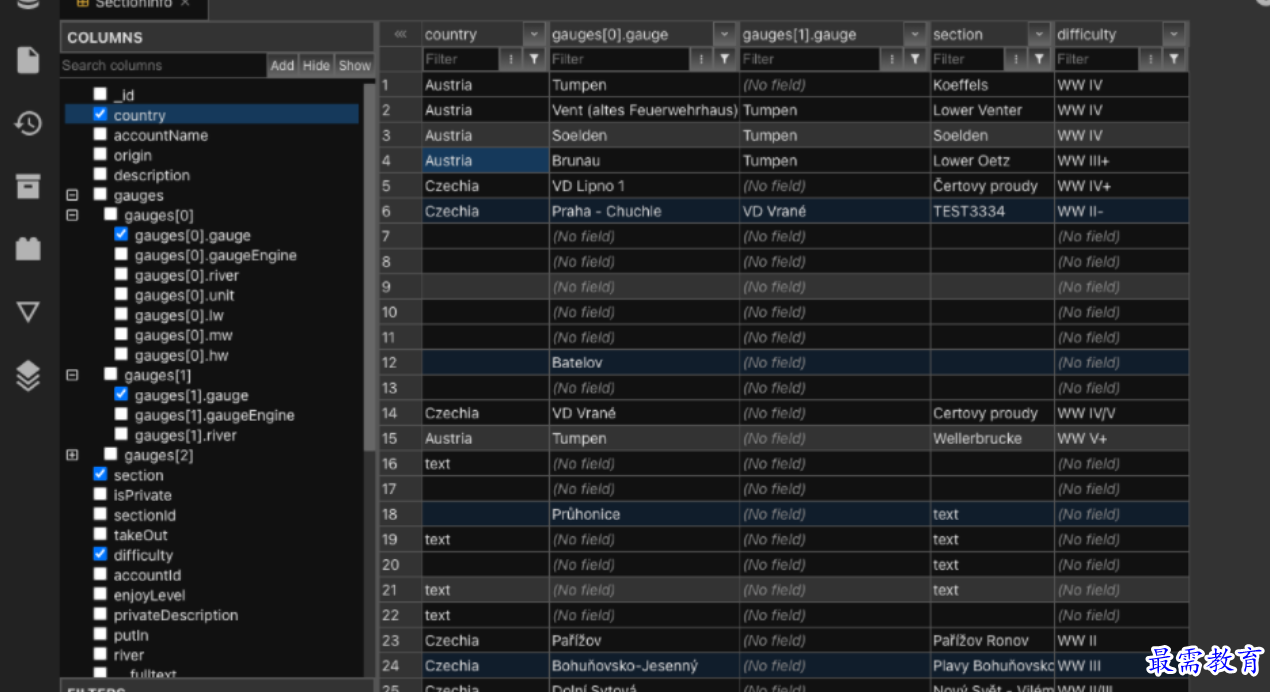Screen dimensions: 1270x692
Task: Expand the gauges[2] tree node
Action: 72,455
